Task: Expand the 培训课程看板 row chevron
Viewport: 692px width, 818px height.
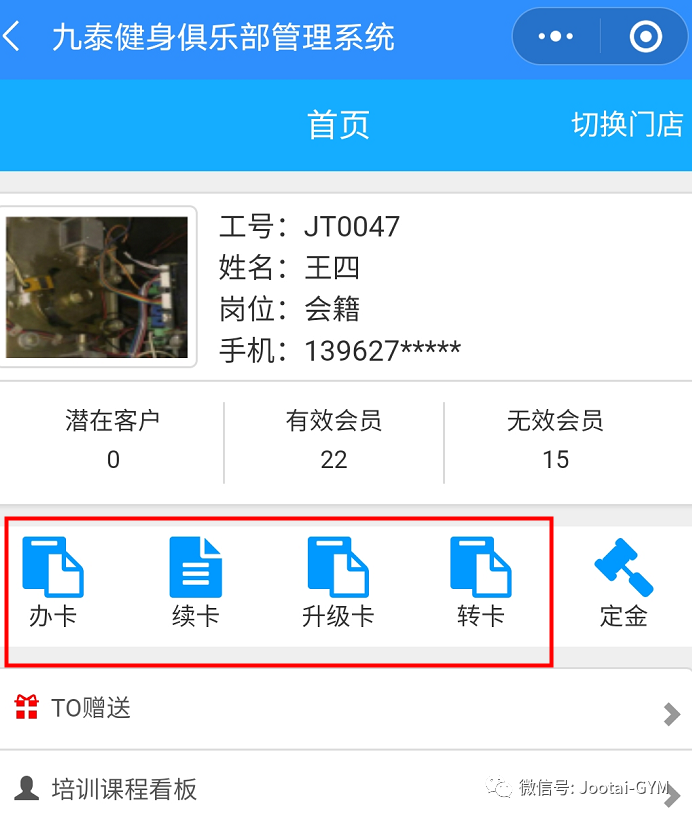Action: point(673,795)
